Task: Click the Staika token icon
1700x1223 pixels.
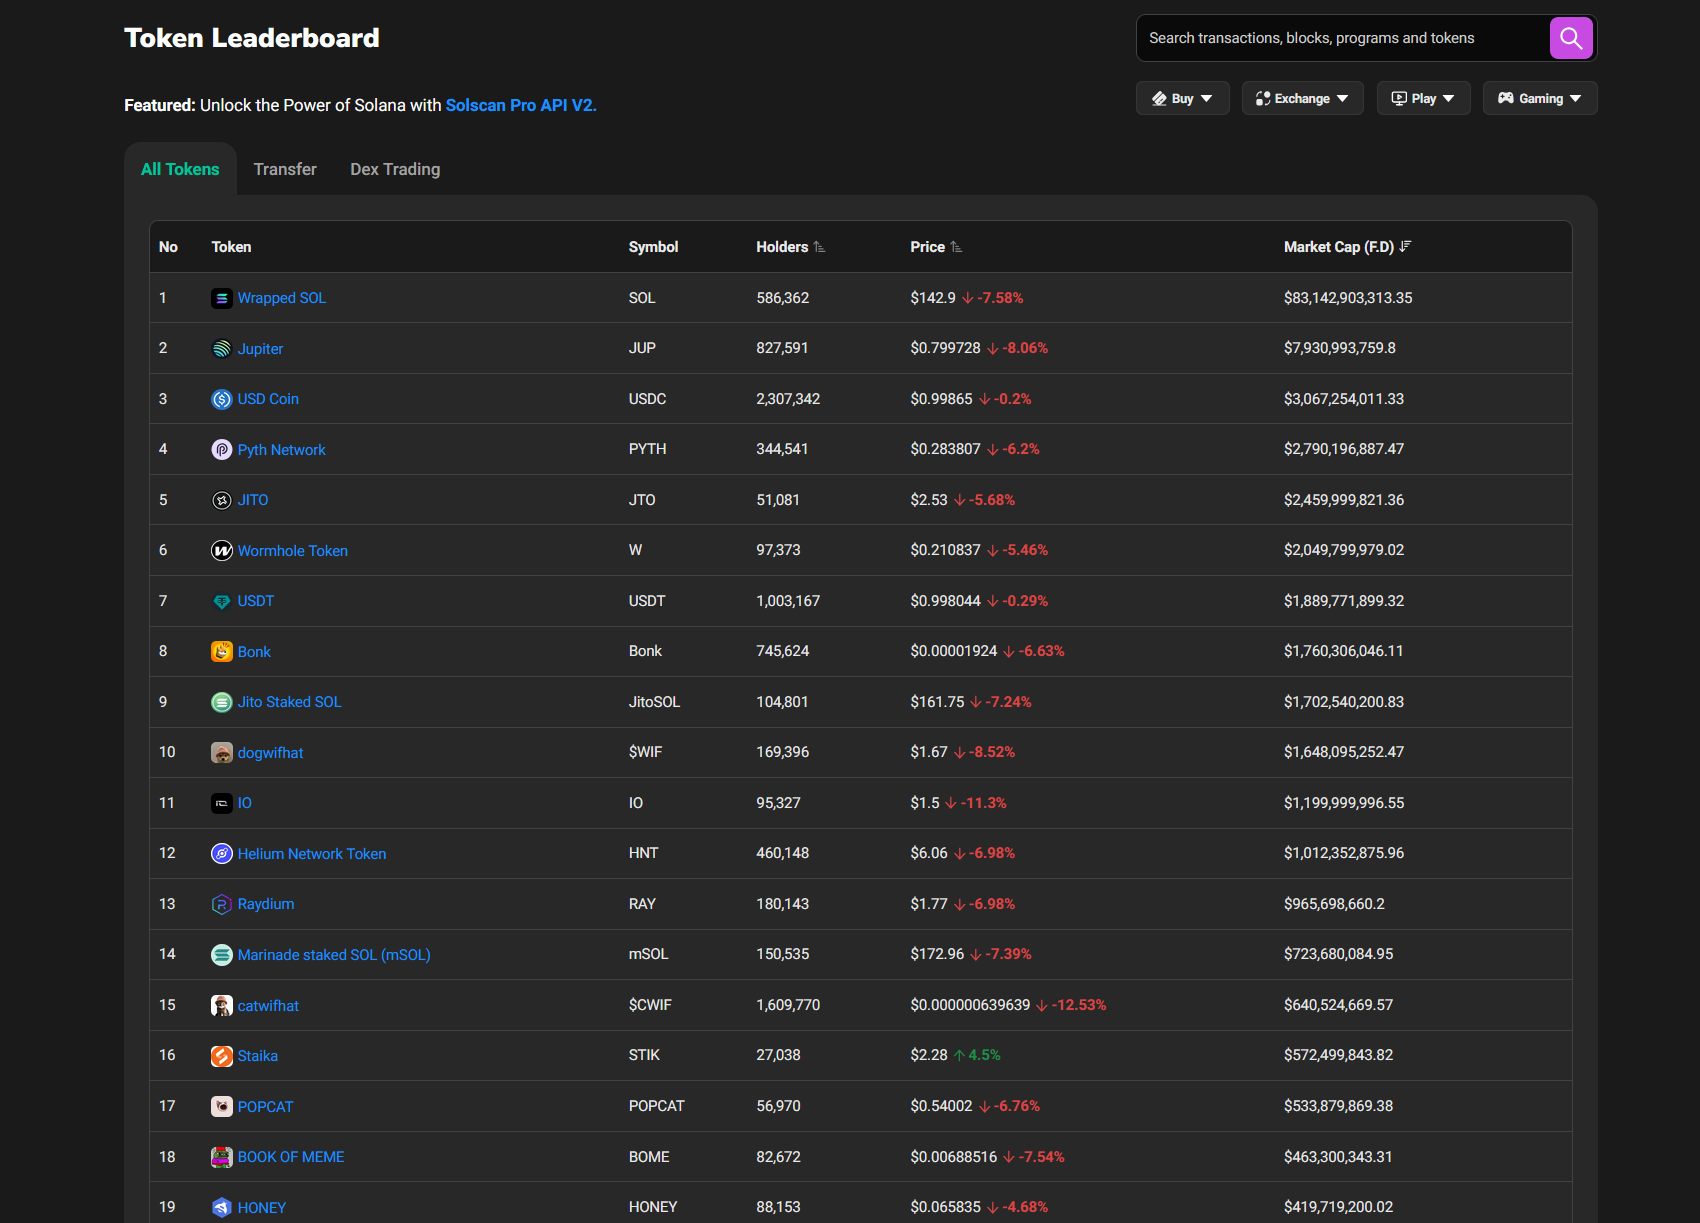Action: coord(222,1056)
